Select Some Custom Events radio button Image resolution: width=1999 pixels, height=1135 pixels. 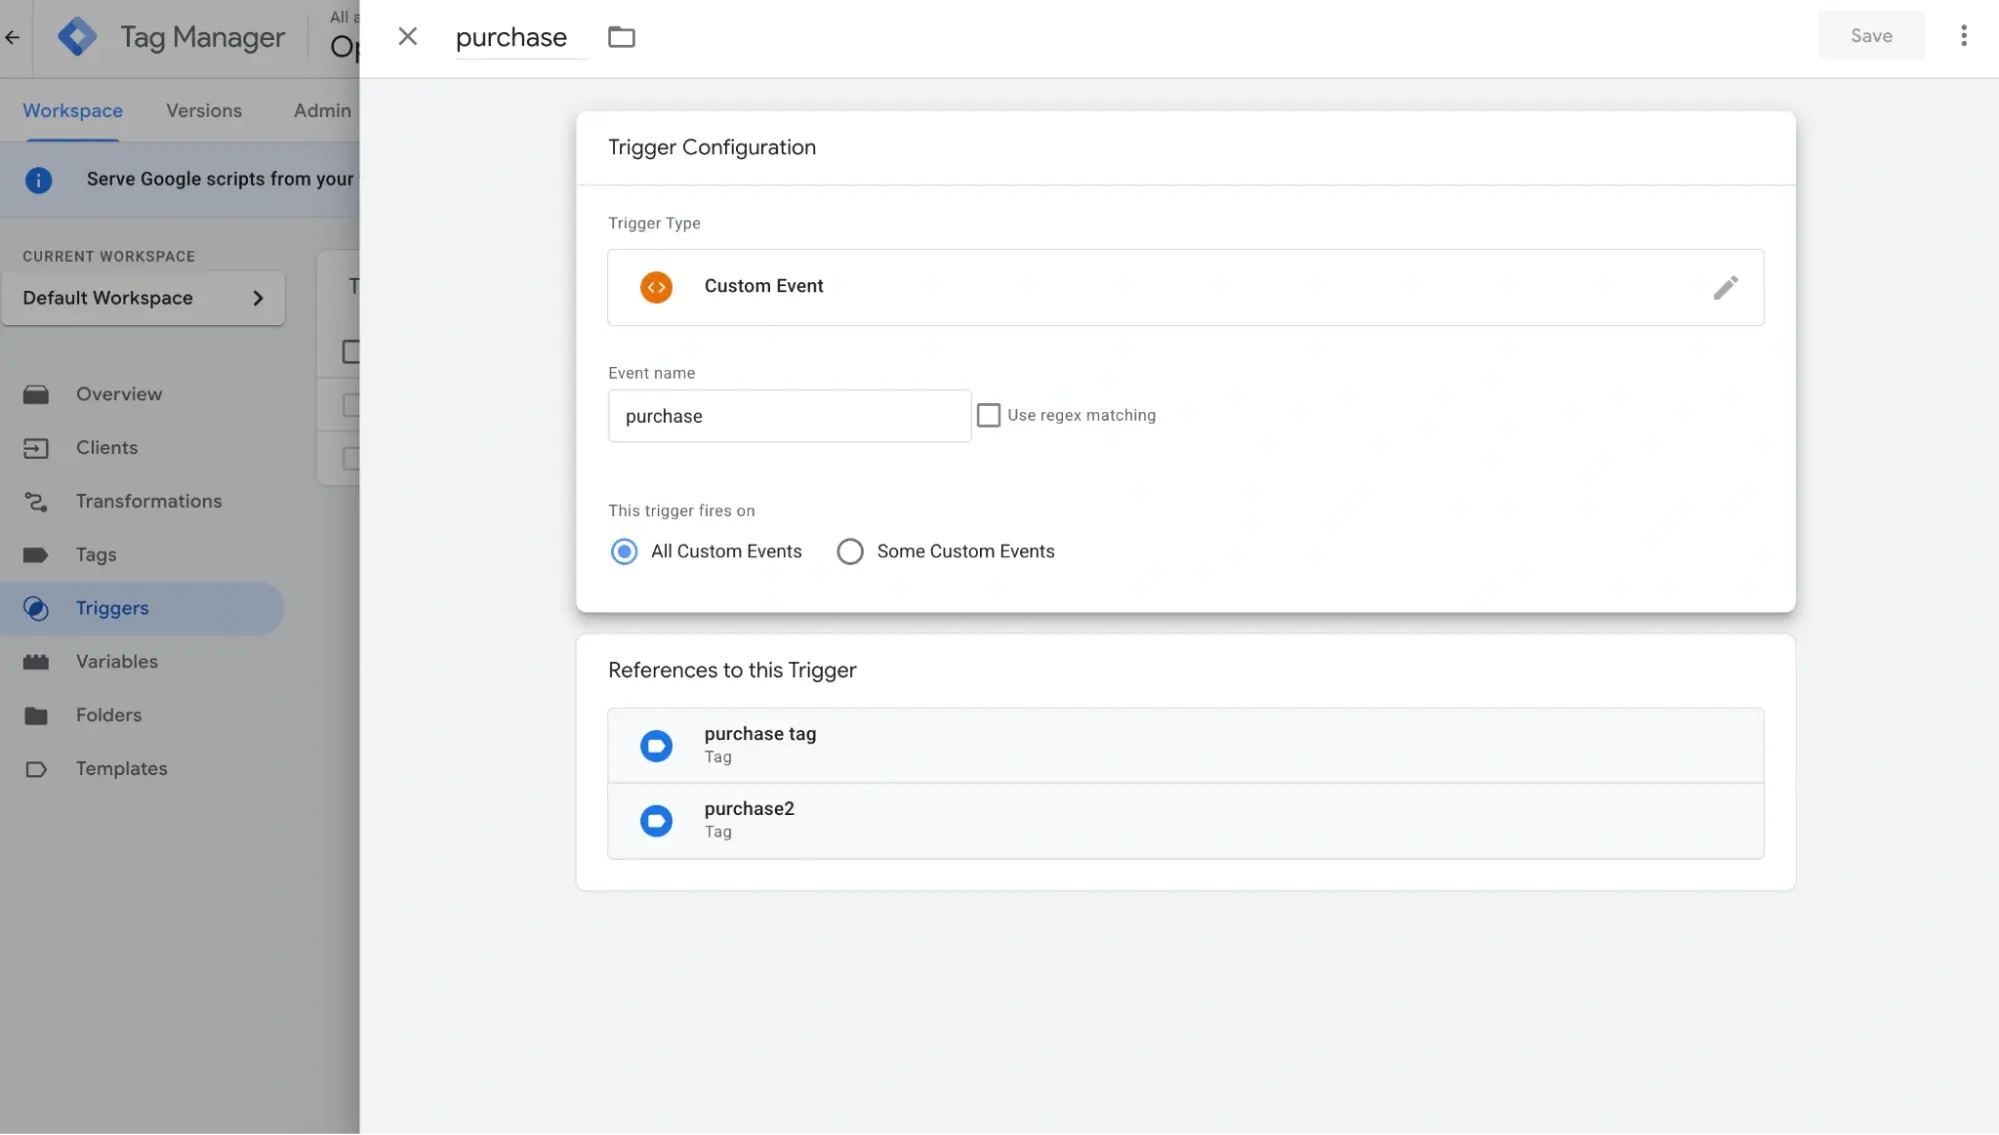point(850,552)
